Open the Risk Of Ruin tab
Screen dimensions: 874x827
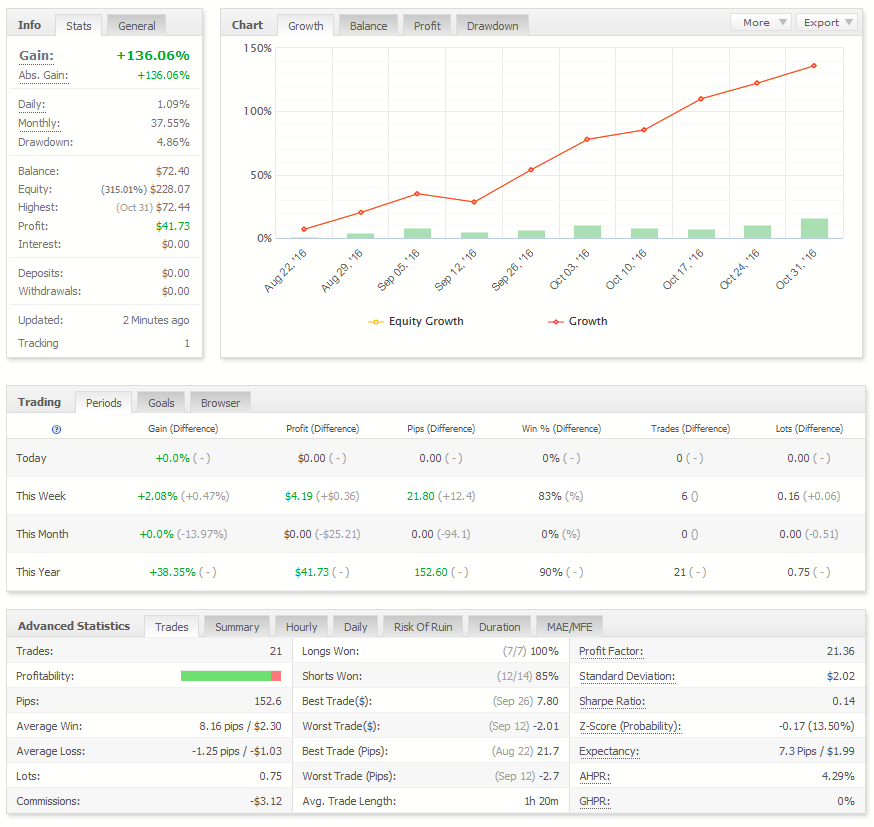pyautogui.click(x=423, y=626)
